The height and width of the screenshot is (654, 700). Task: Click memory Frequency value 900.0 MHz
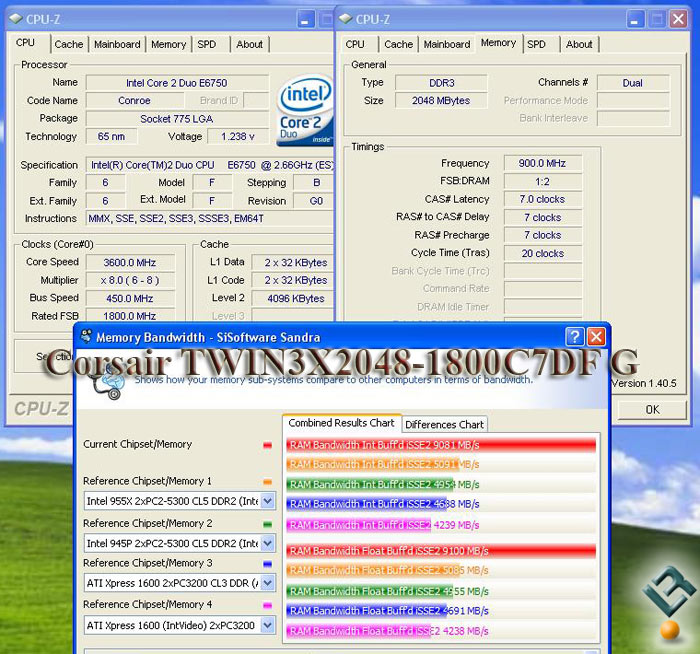coord(542,163)
